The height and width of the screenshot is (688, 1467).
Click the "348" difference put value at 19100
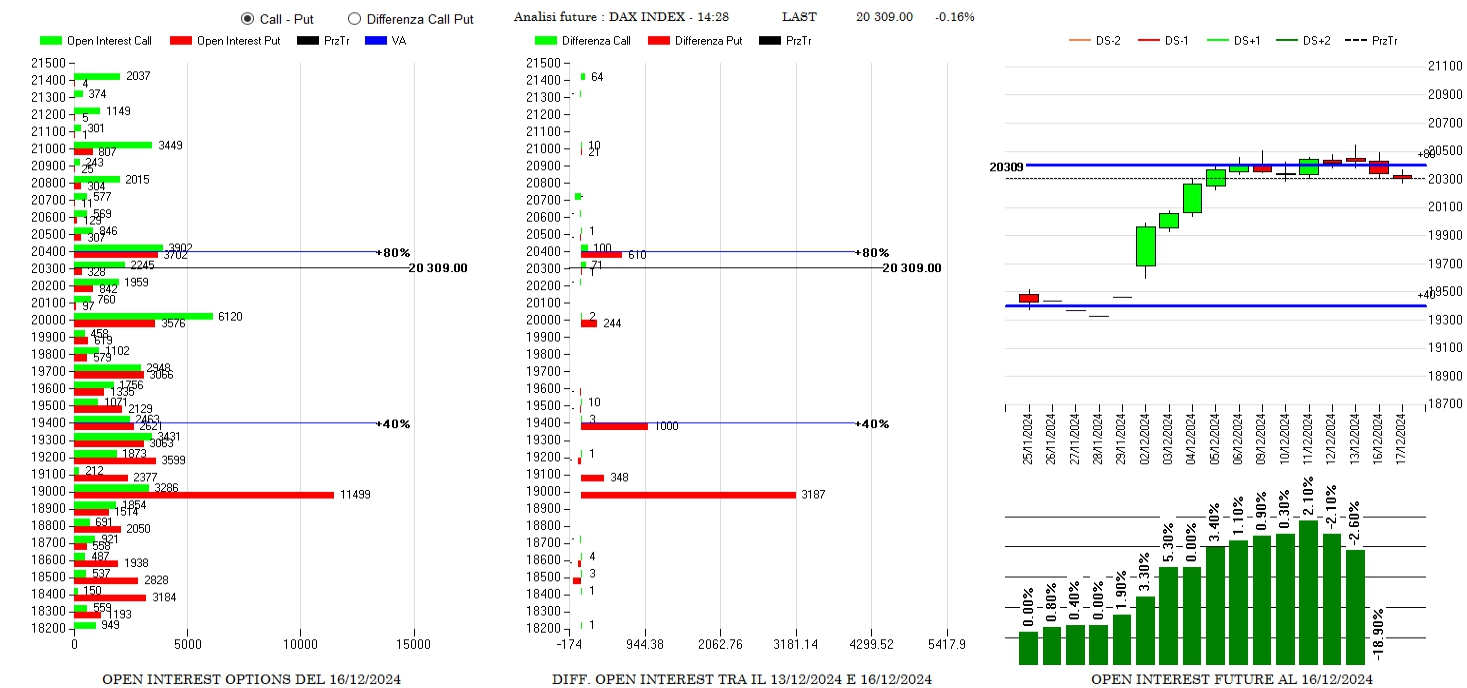(619, 478)
